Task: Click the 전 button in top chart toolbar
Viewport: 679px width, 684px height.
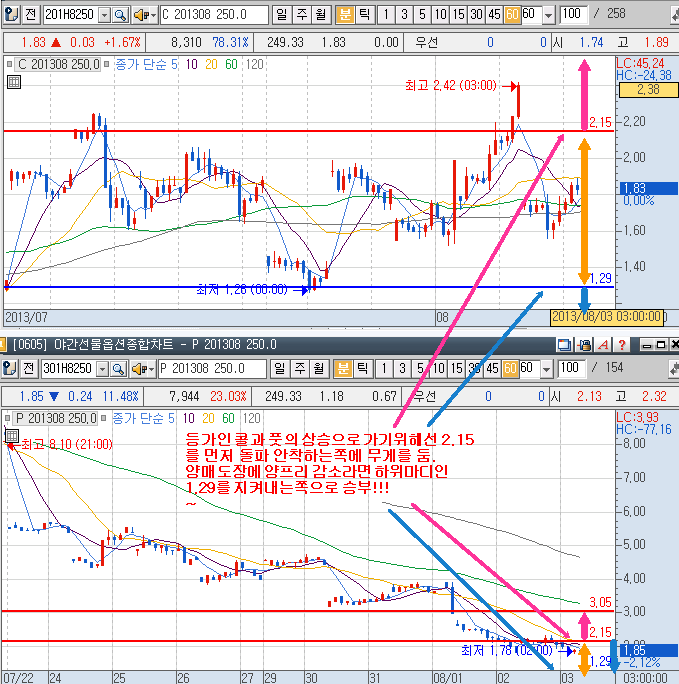Action: 29,15
